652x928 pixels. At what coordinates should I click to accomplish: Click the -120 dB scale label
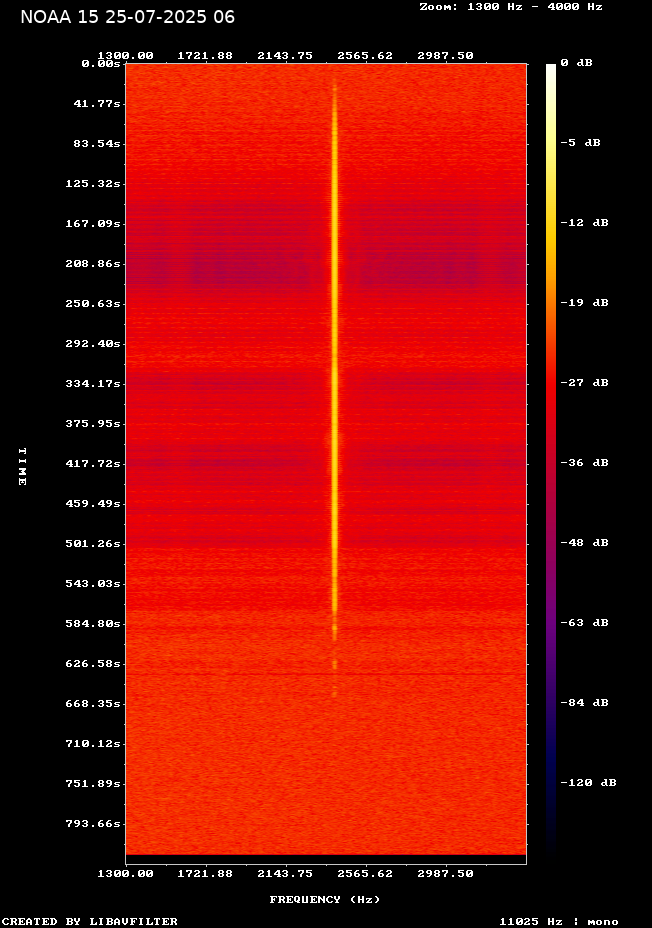[589, 782]
